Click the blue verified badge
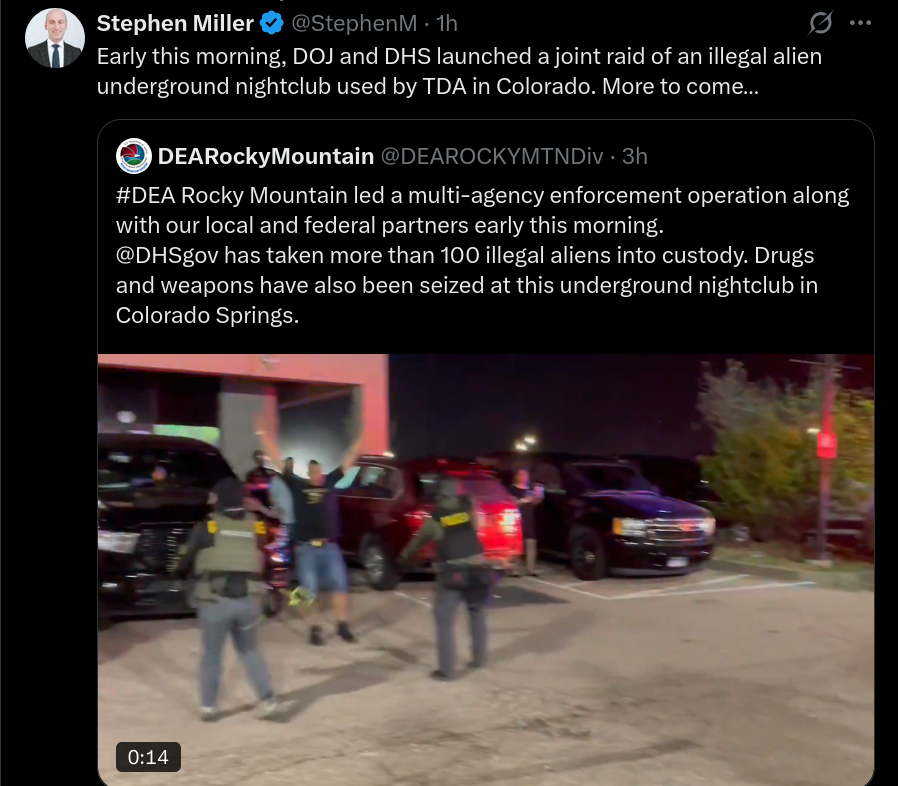Image resolution: width=898 pixels, height=786 pixels. point(271,23)
